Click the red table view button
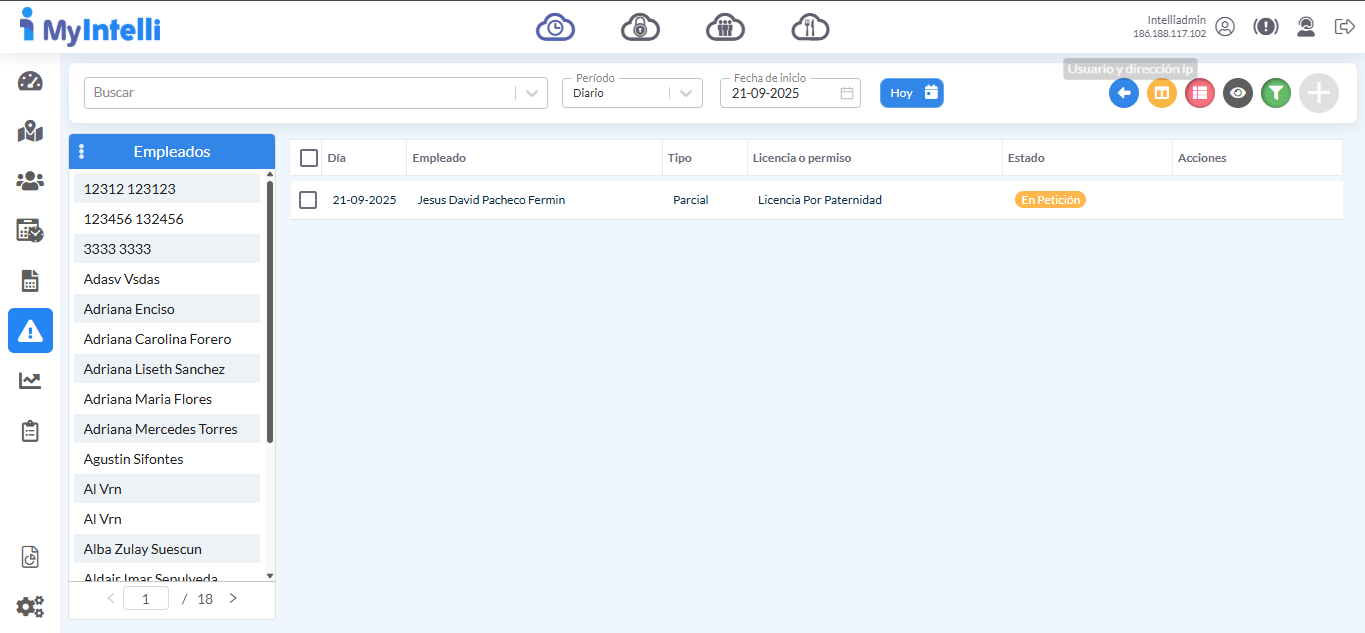The image size is (1365, 633). (1199, 93)
